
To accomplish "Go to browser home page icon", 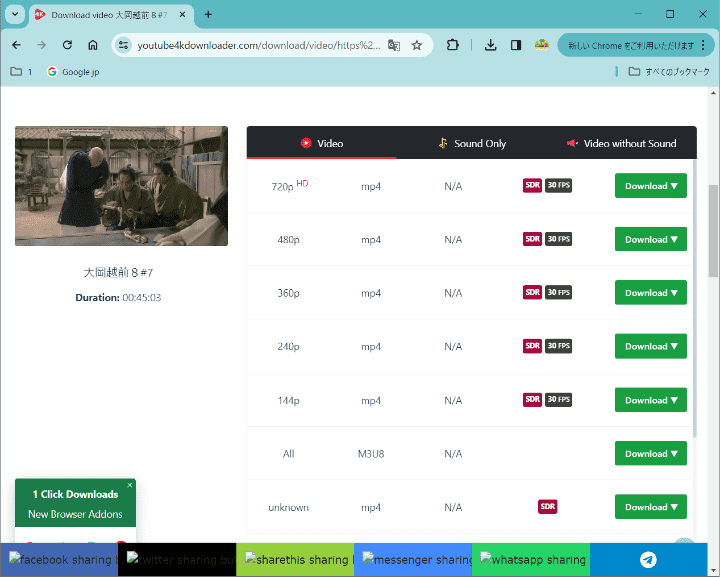I will tap(92, 45).
